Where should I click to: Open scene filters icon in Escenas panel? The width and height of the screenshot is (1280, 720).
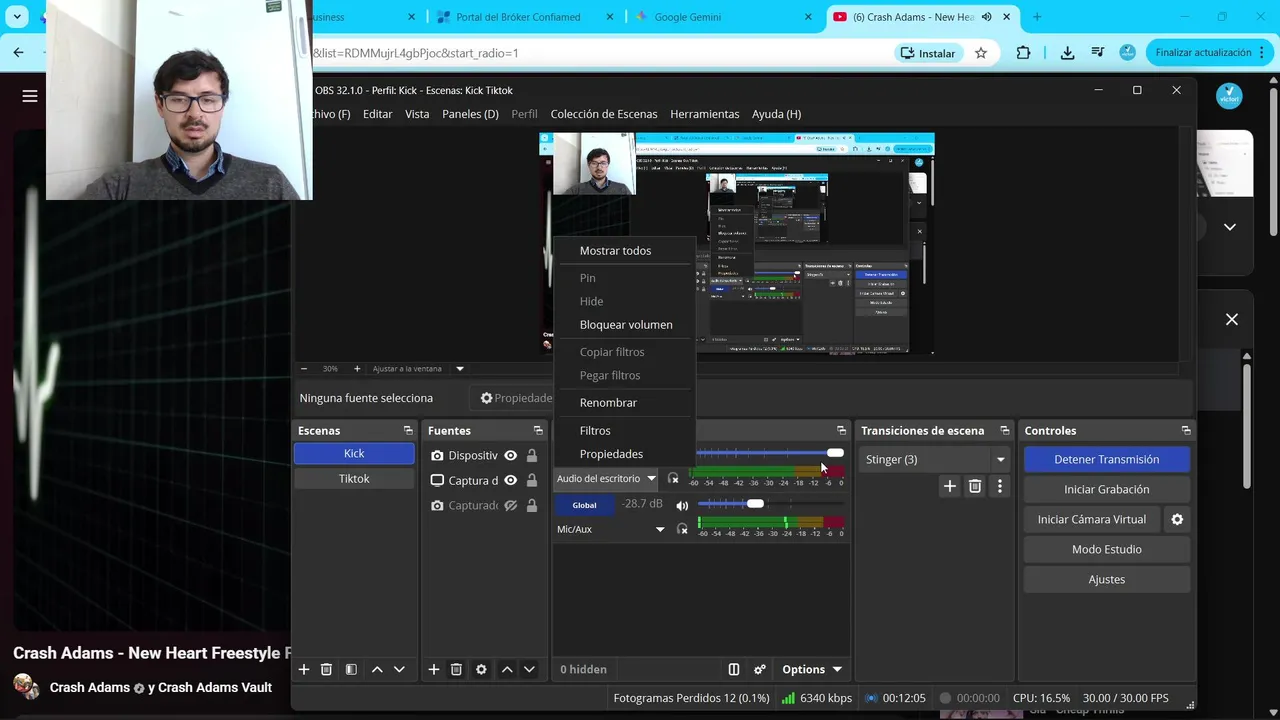click(351, 669)
